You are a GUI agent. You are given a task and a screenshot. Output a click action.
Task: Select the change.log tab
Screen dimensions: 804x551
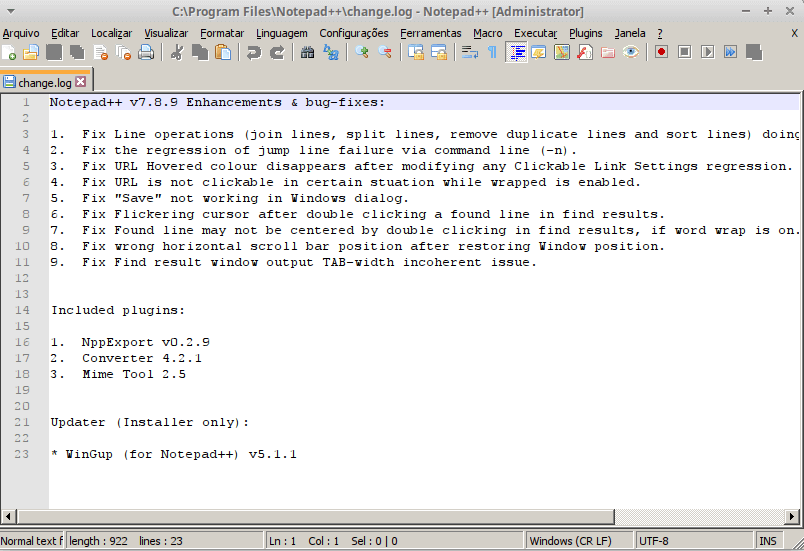45,82
